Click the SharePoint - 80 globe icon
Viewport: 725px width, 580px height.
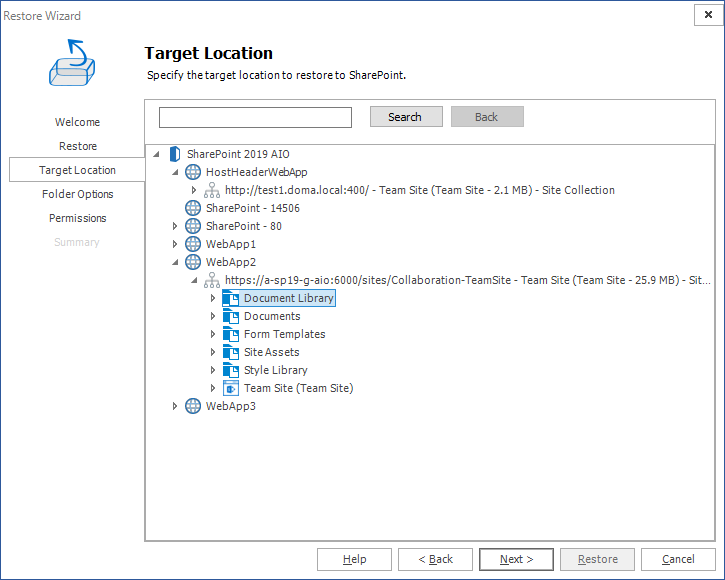coord(193,226)
